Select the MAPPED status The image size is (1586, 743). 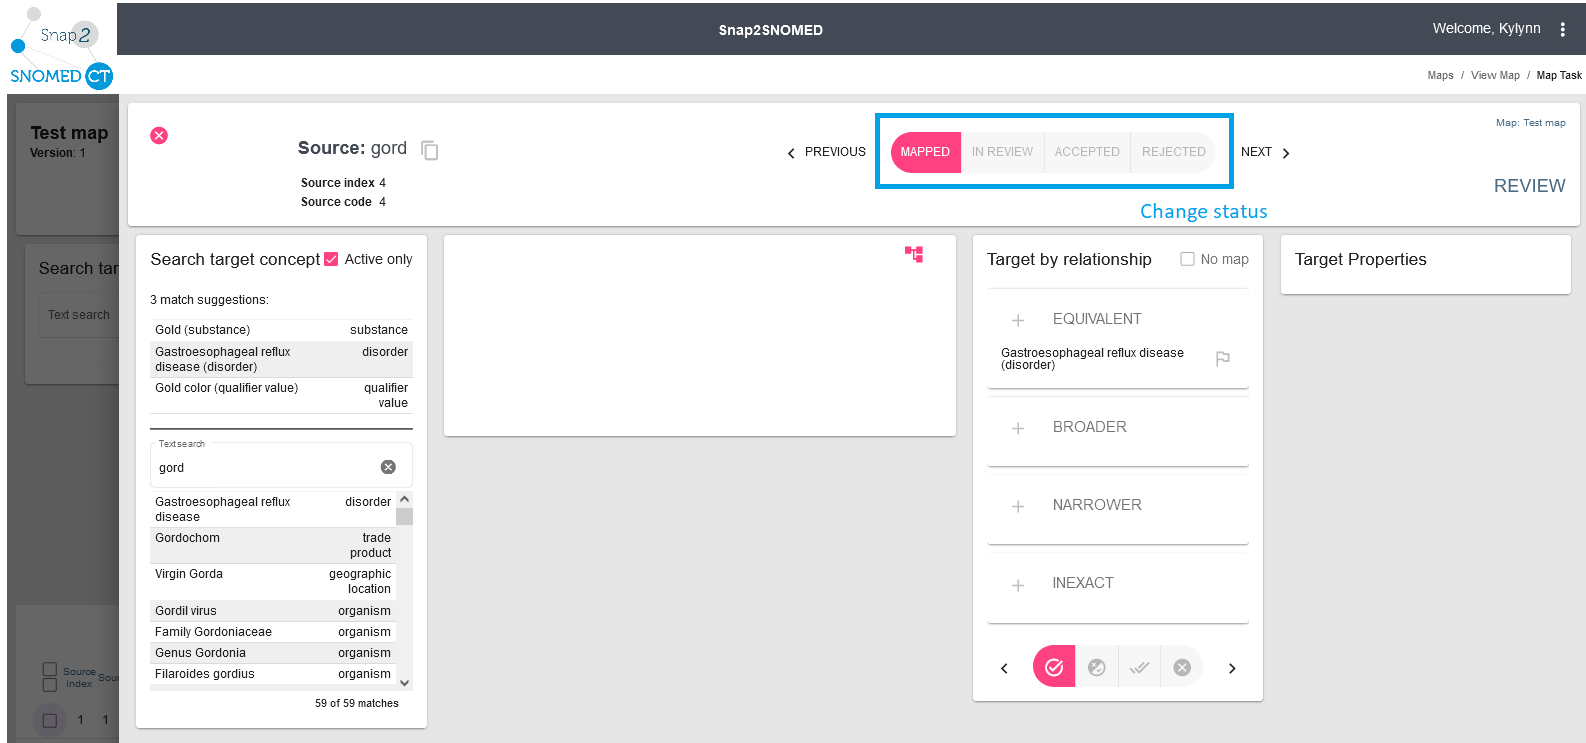point(925,152)
